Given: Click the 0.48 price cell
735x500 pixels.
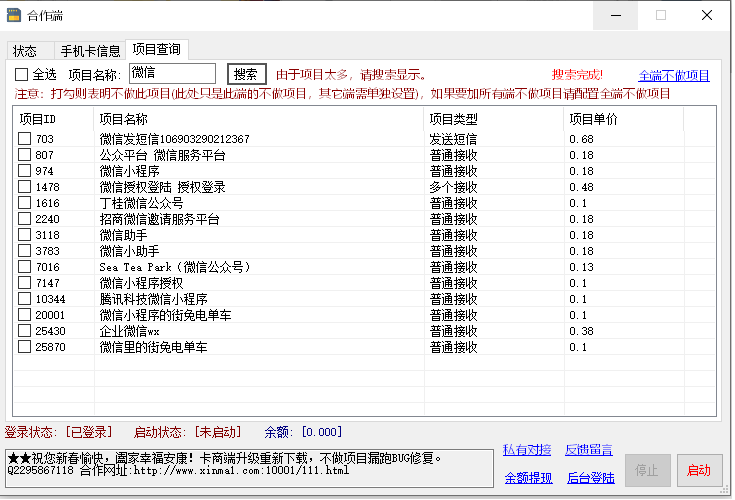Looking at the screenshot, I should [581, 187].
